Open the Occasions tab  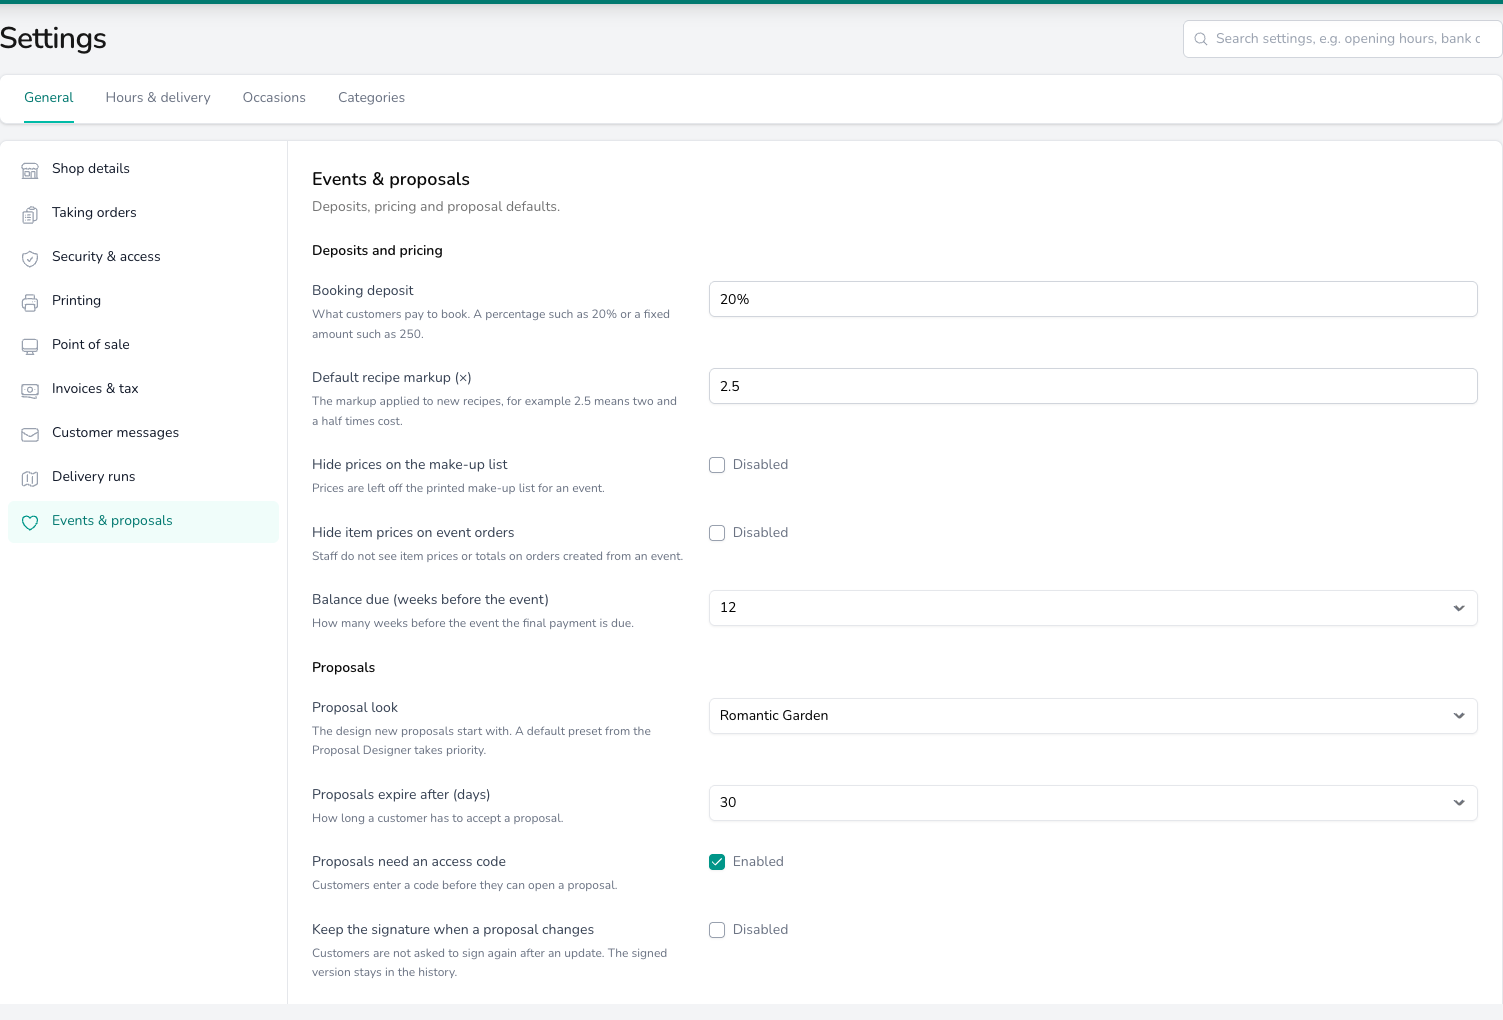click(x=274, y=98)
